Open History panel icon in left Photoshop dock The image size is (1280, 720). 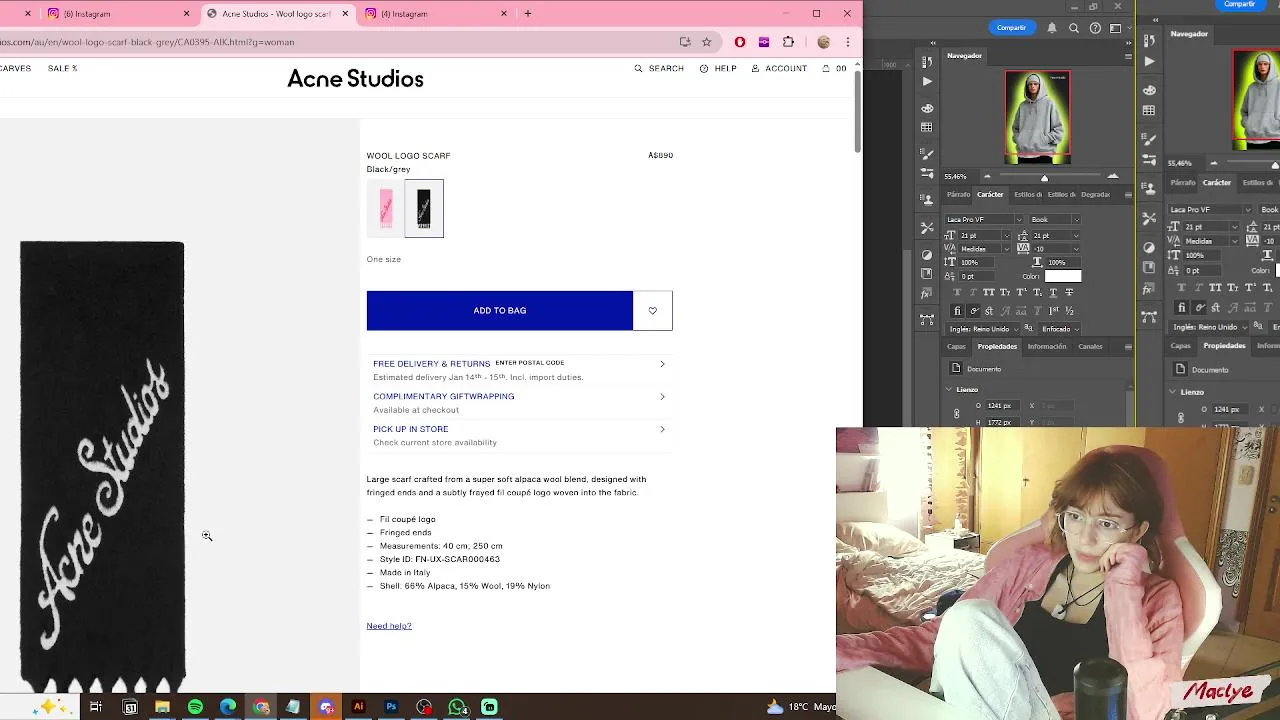(927, 62)
